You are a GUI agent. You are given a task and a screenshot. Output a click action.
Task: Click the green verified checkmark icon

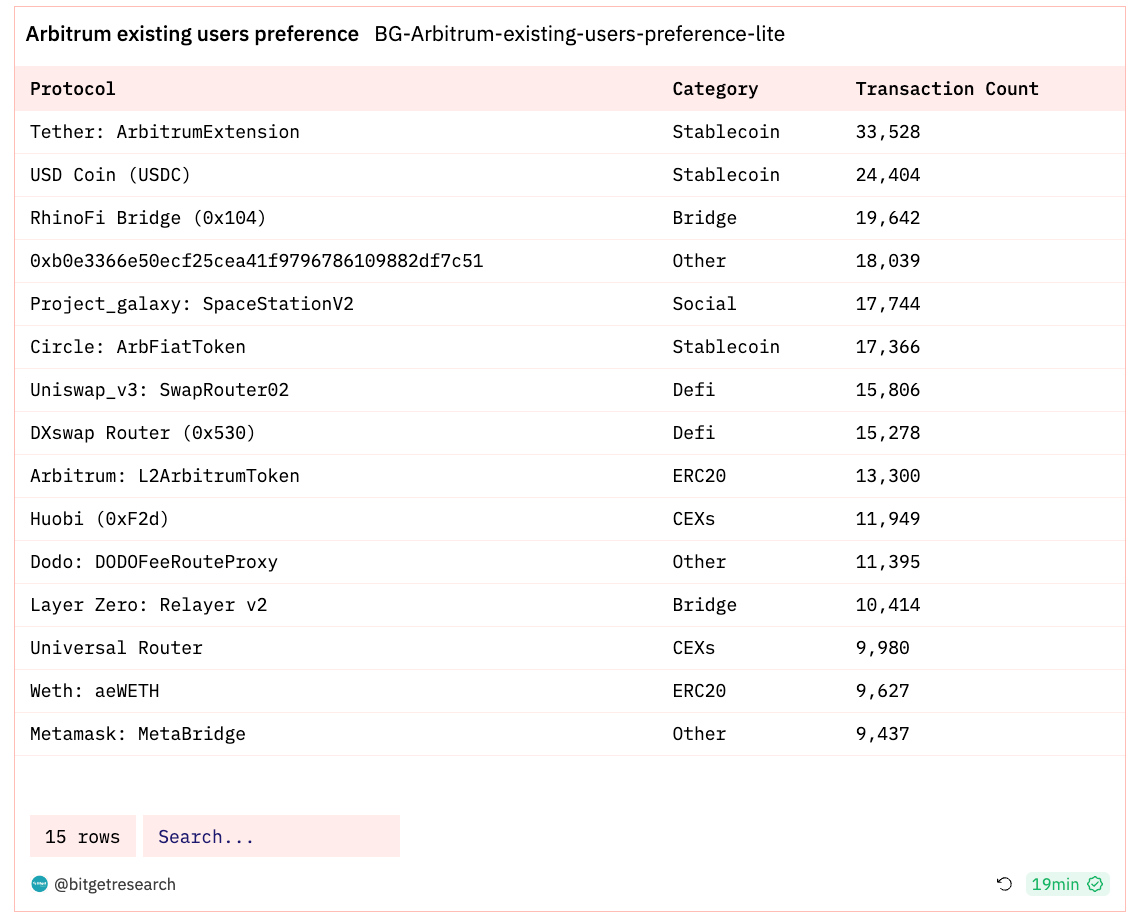1095,884
